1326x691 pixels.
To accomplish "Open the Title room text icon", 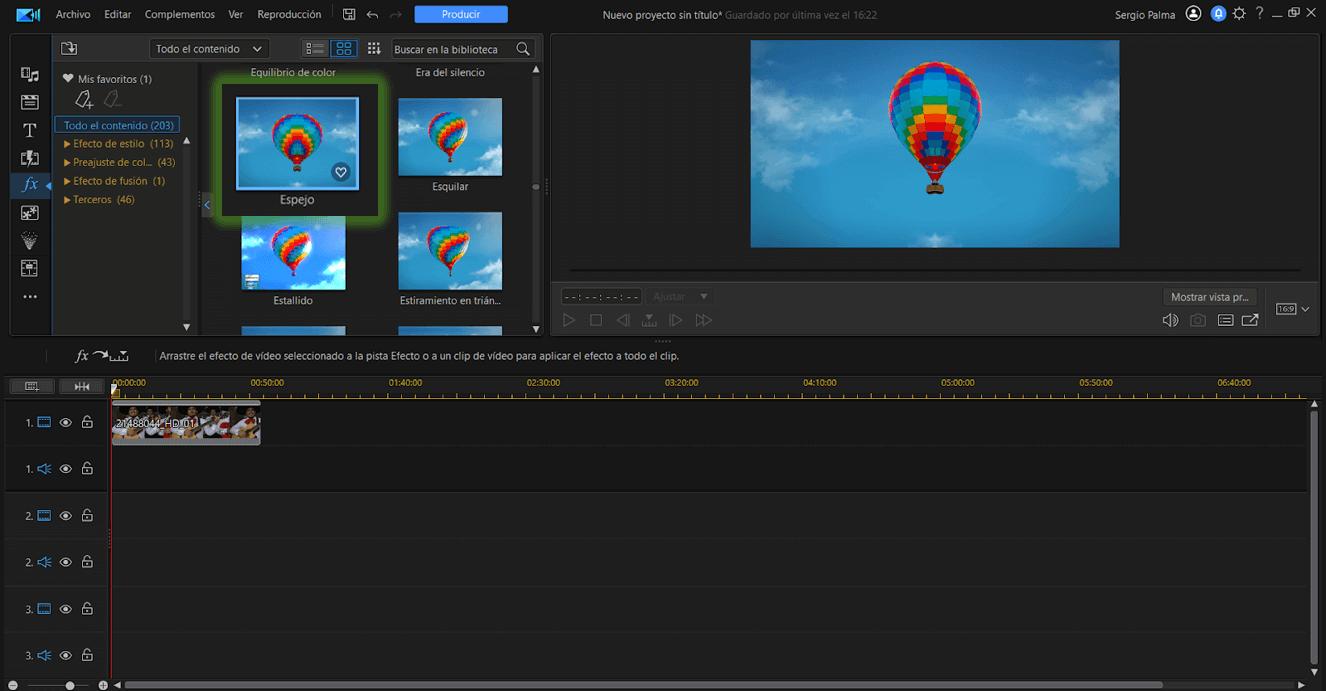I will [30, 130].
